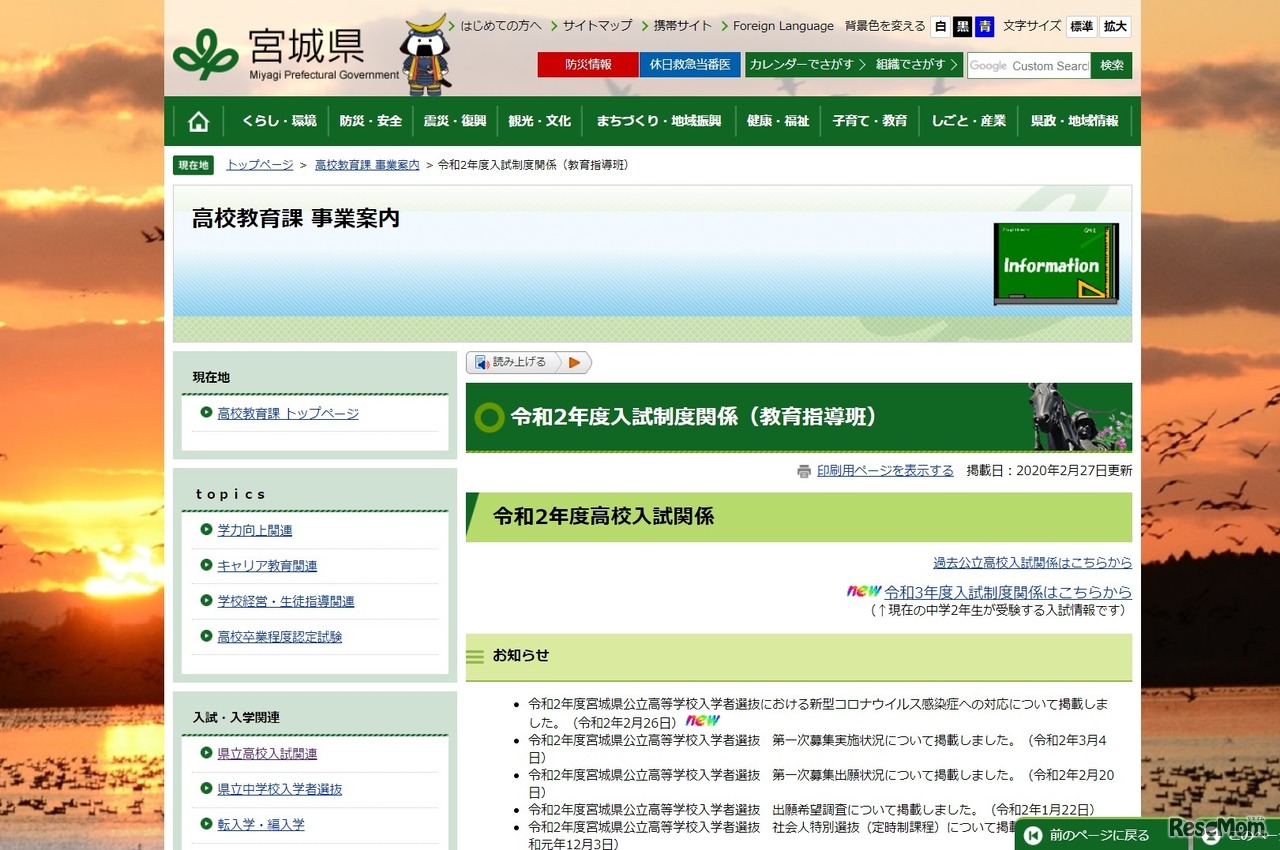
Task: Open the Foreign Language options
Action: (783, 25)
